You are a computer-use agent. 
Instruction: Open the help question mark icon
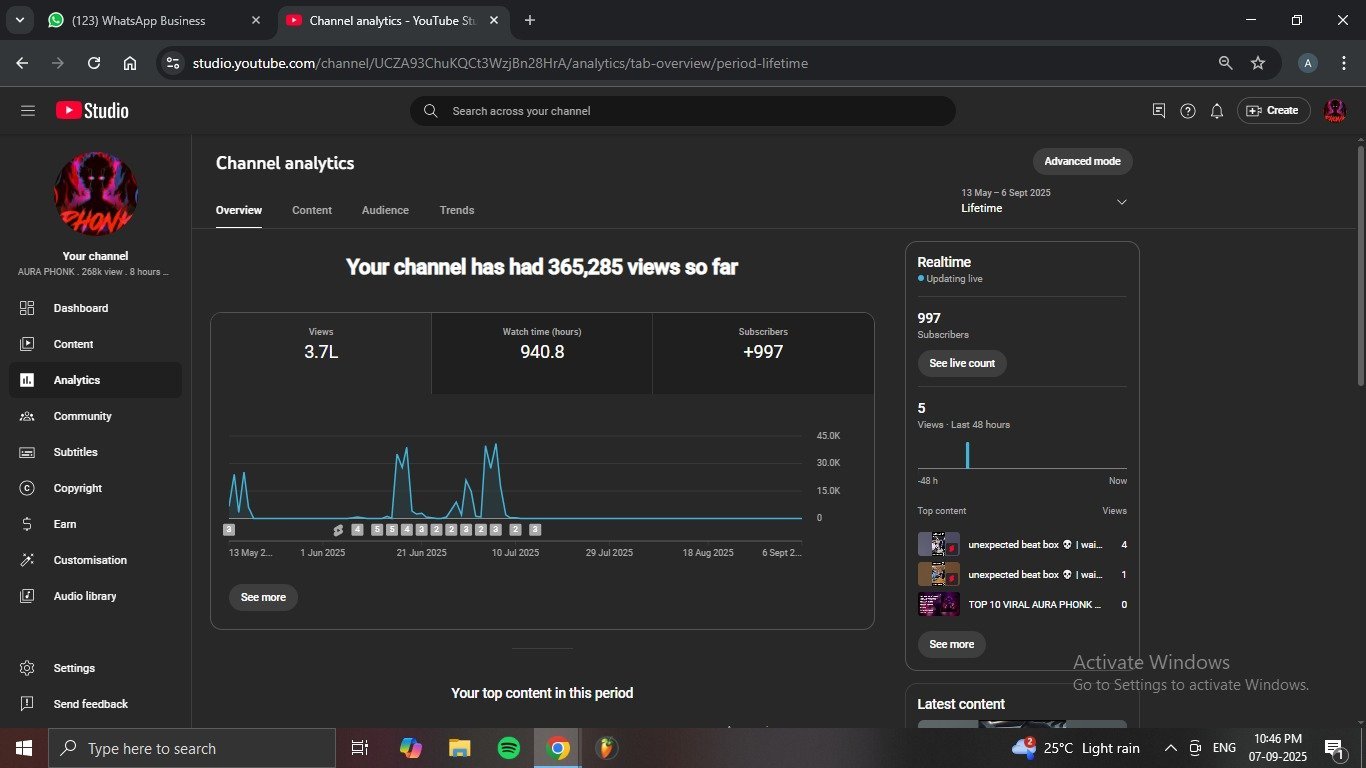pyautogui.click(x=1187, y=111)
